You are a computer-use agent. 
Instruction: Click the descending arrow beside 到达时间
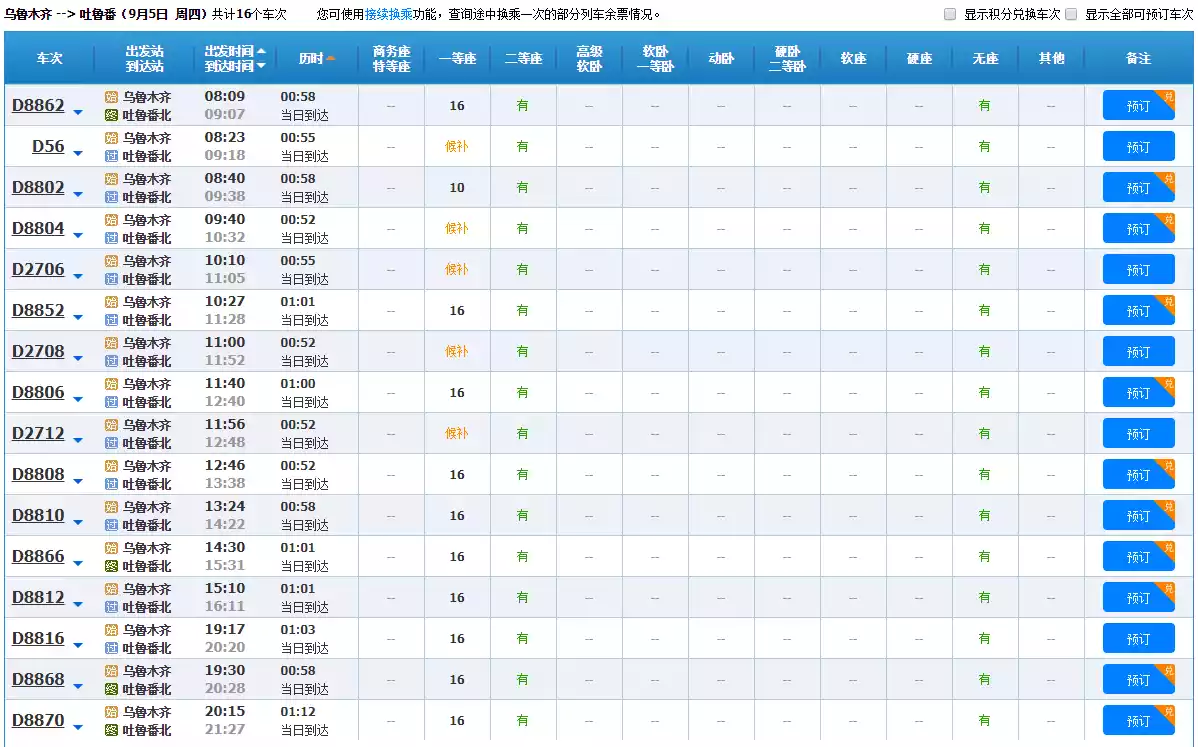261,66
